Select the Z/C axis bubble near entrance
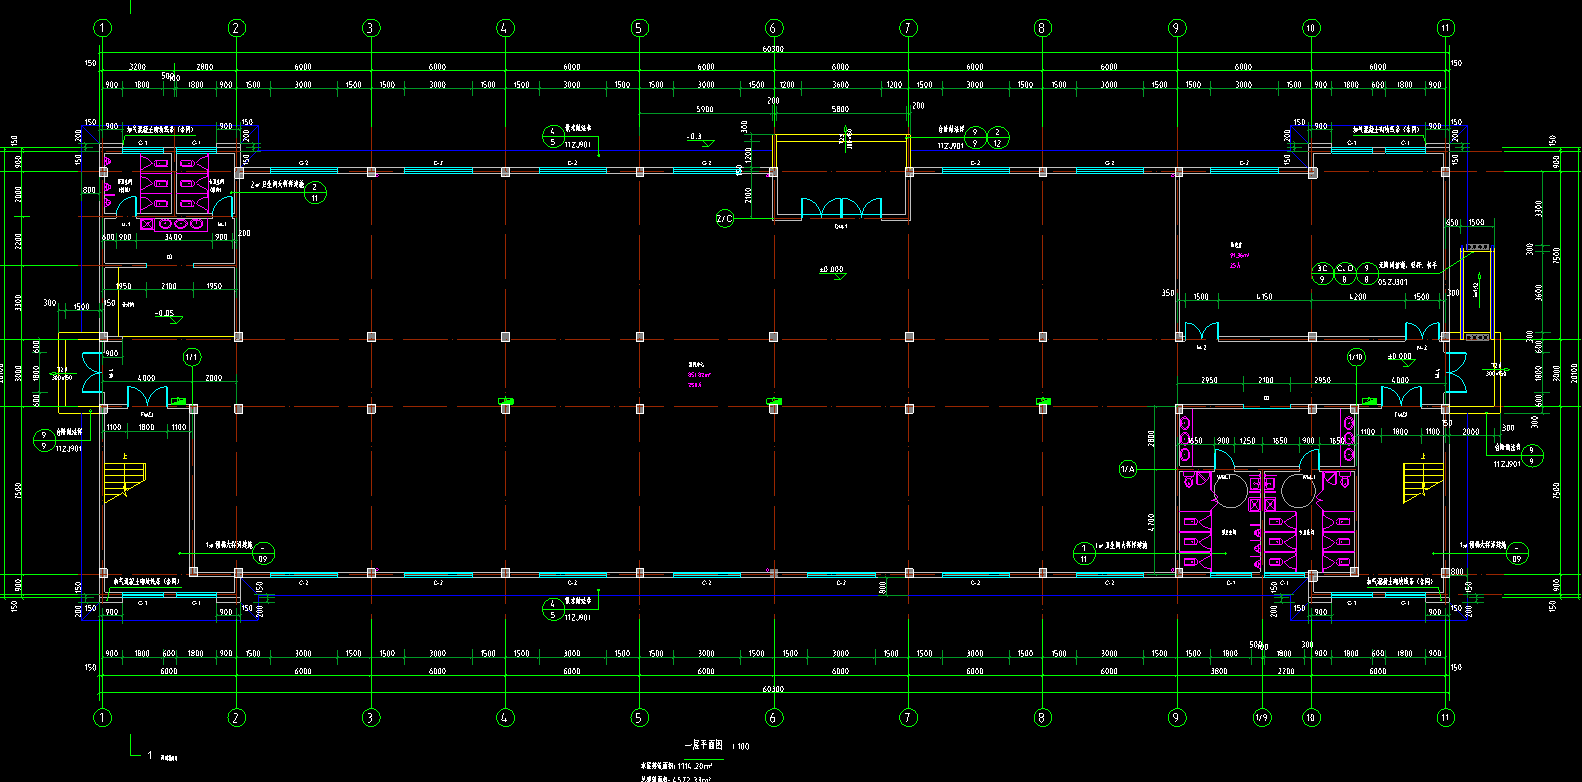Viewport: 1582px width, 782px height. tap(724, 218)
